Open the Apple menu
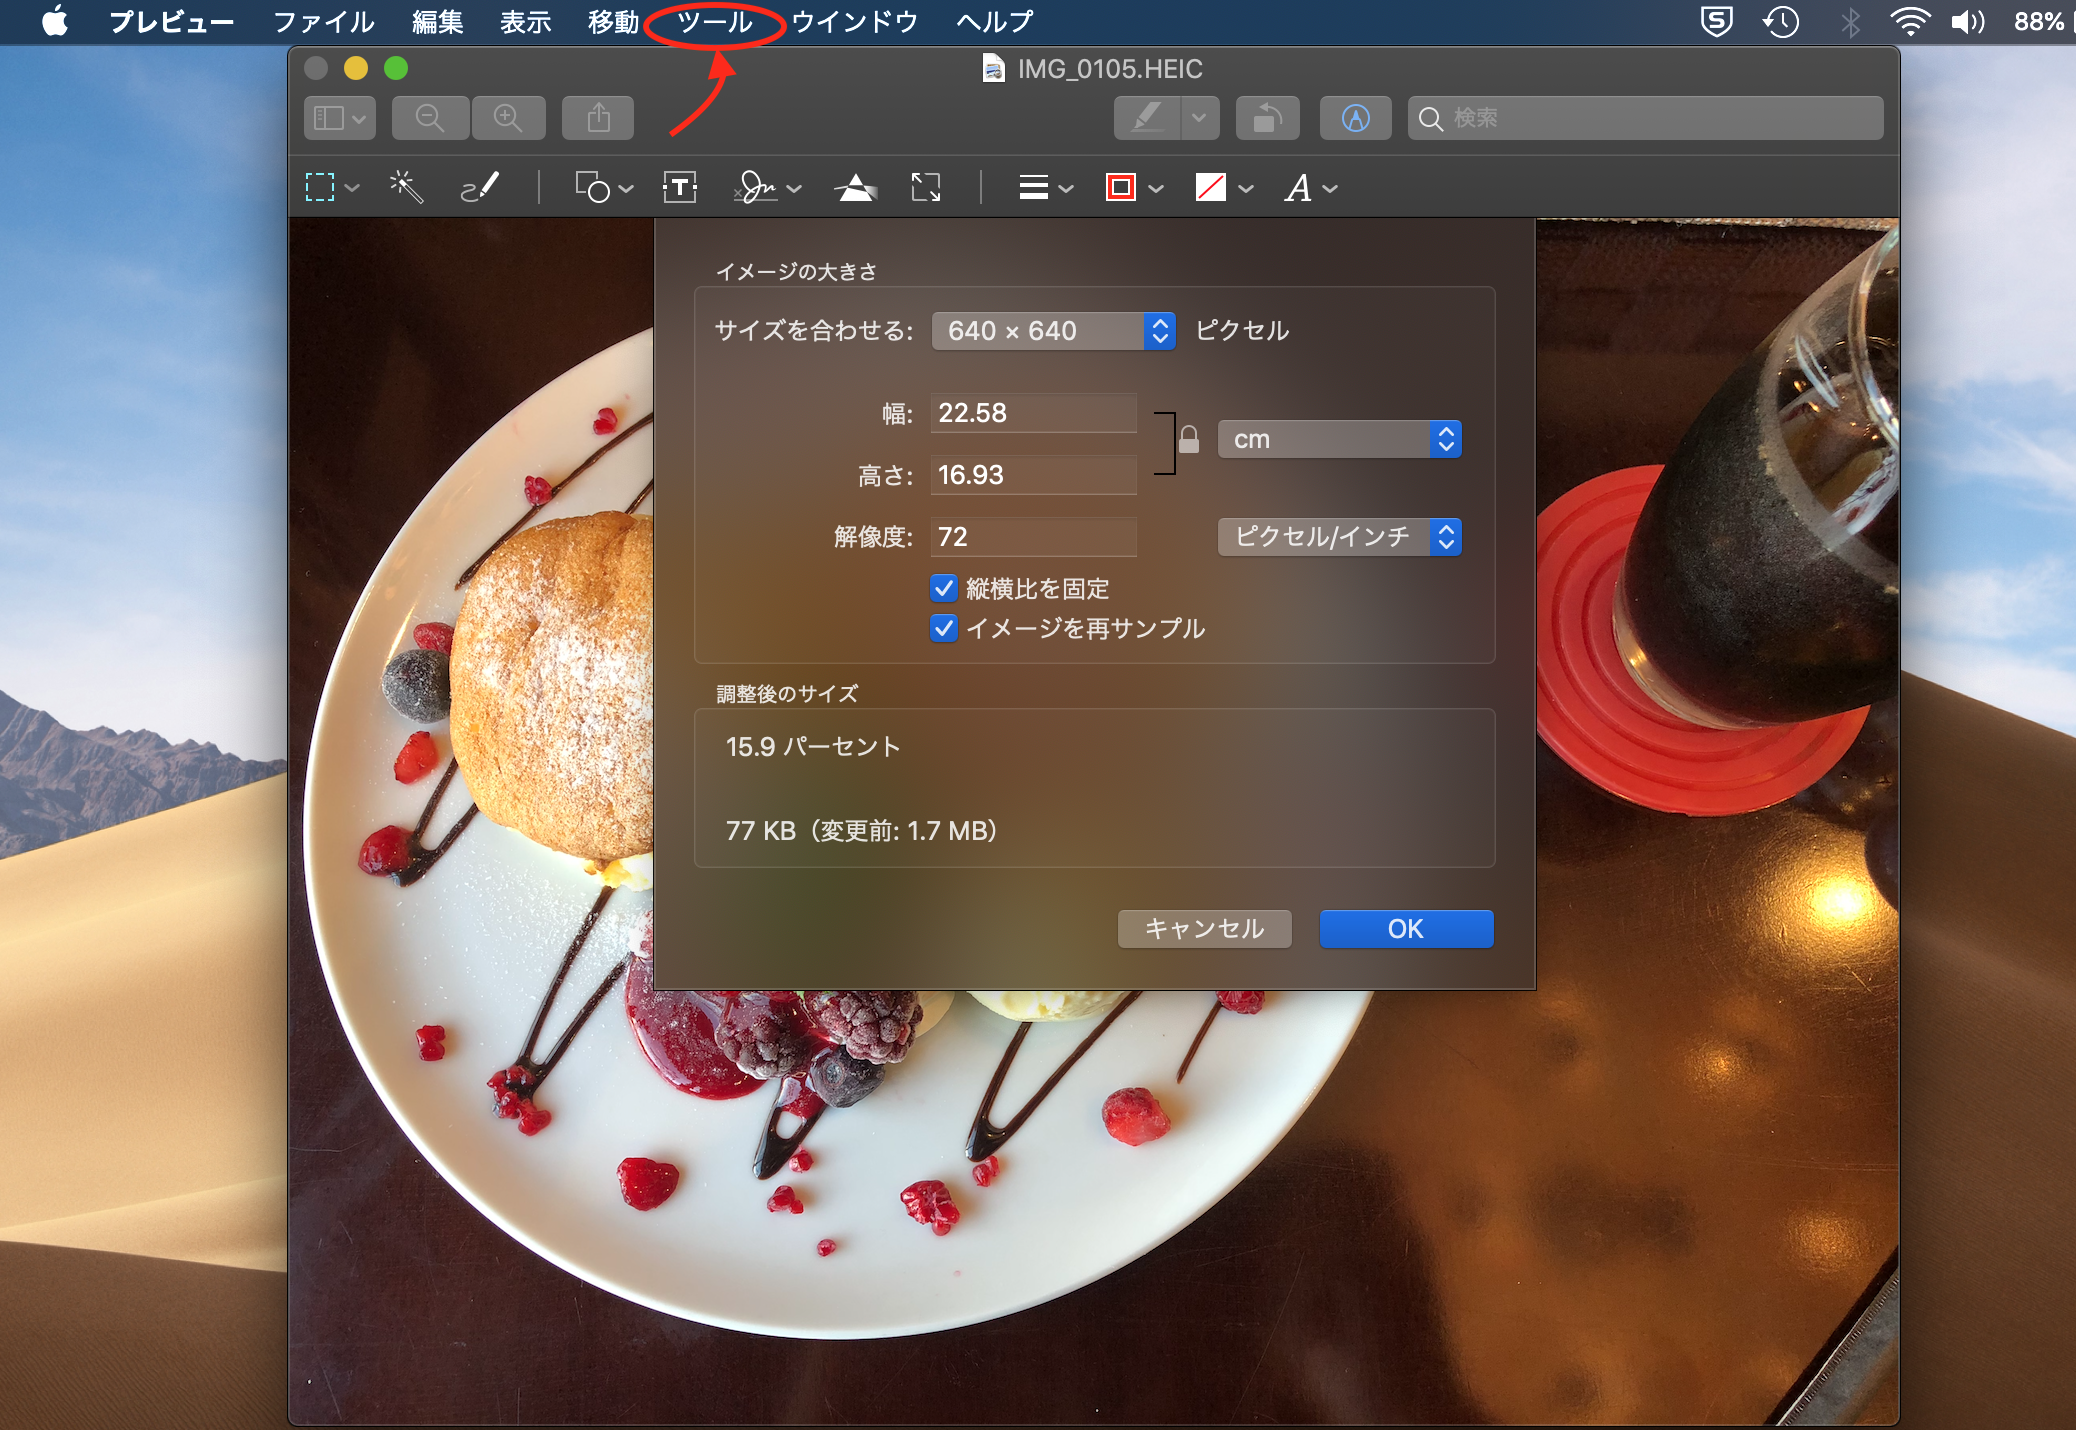Image resolution: width=2076 pixels, height=1430 pixels. (x=56, y=21)
